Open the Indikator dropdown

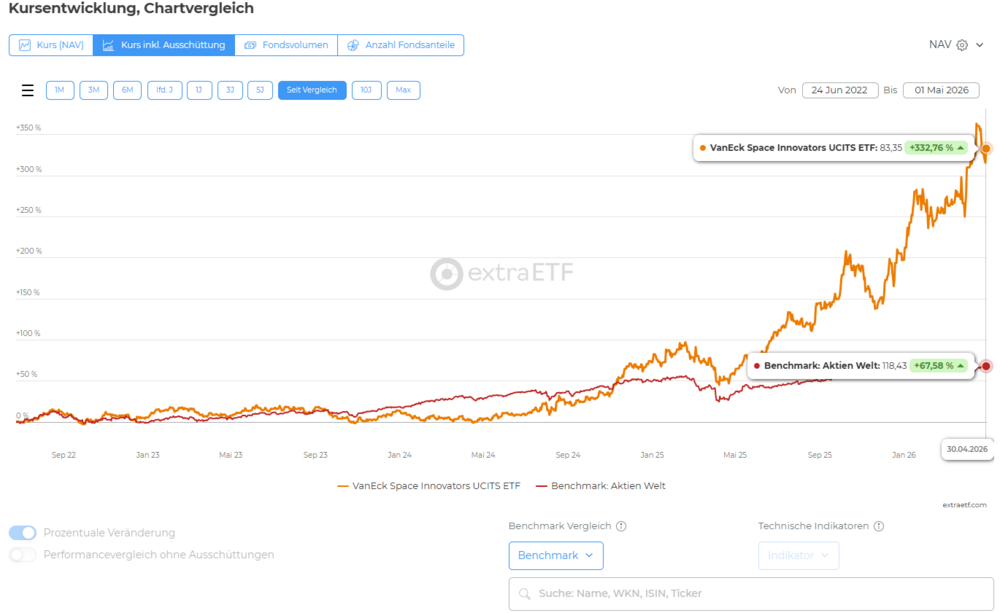[x=798, y=556]
